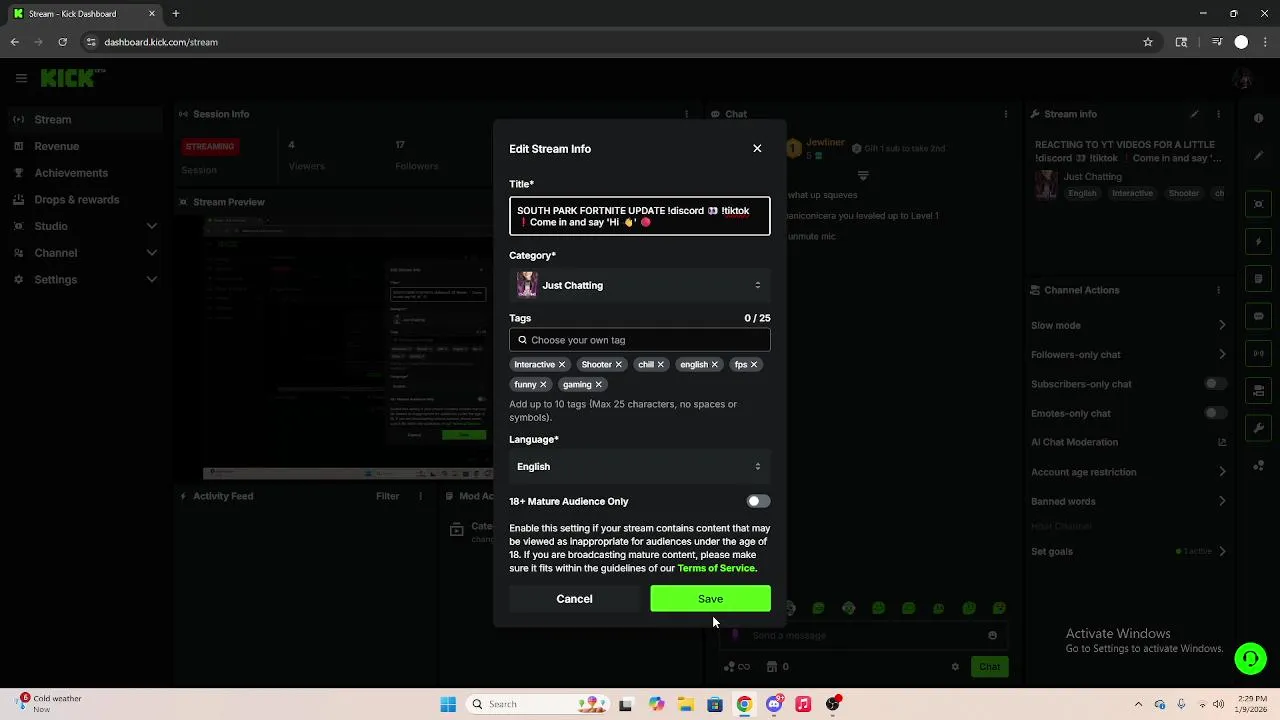Toggle Emotes-only chat switch
The image size is (1280, 720).
click(x=1215, y=413)
